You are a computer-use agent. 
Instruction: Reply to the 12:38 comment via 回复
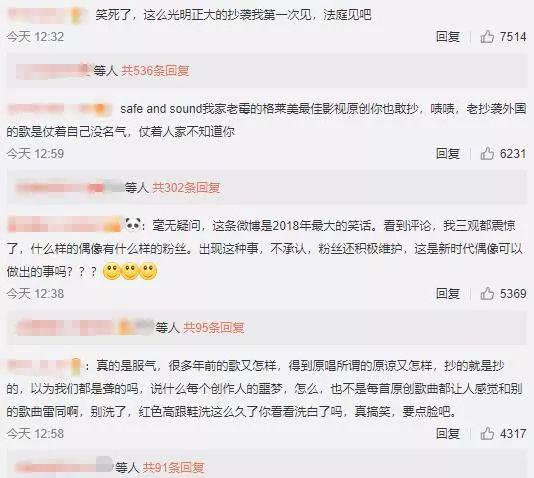448,293
